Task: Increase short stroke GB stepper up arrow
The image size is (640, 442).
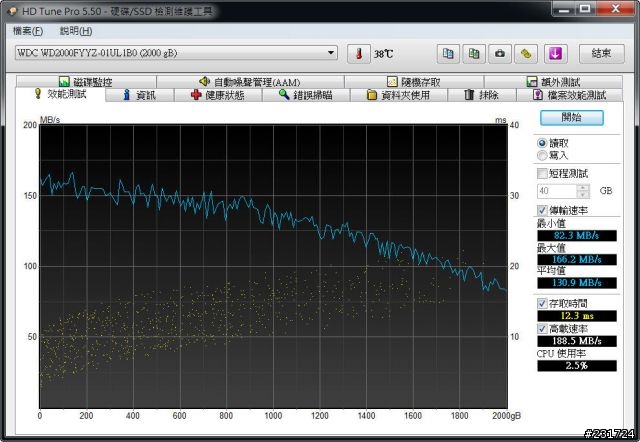Action: coord(583,188)
